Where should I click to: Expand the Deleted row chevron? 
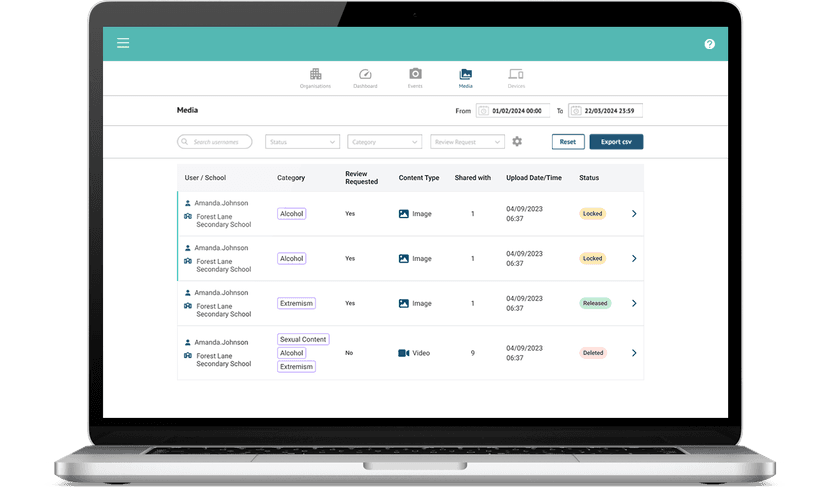click(x=634, y=353)
